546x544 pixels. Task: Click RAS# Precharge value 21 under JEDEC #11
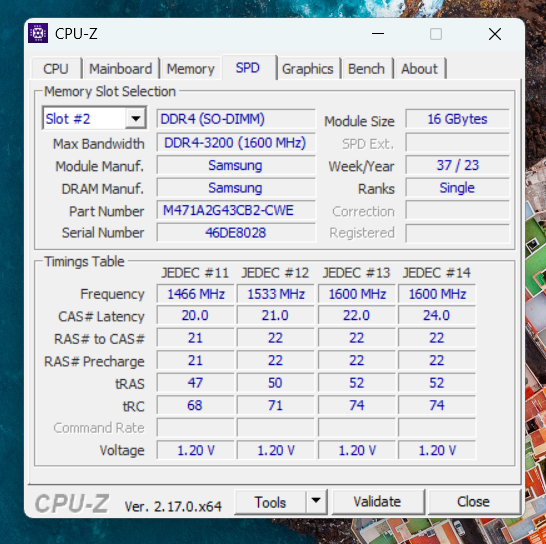coord(195,360)
